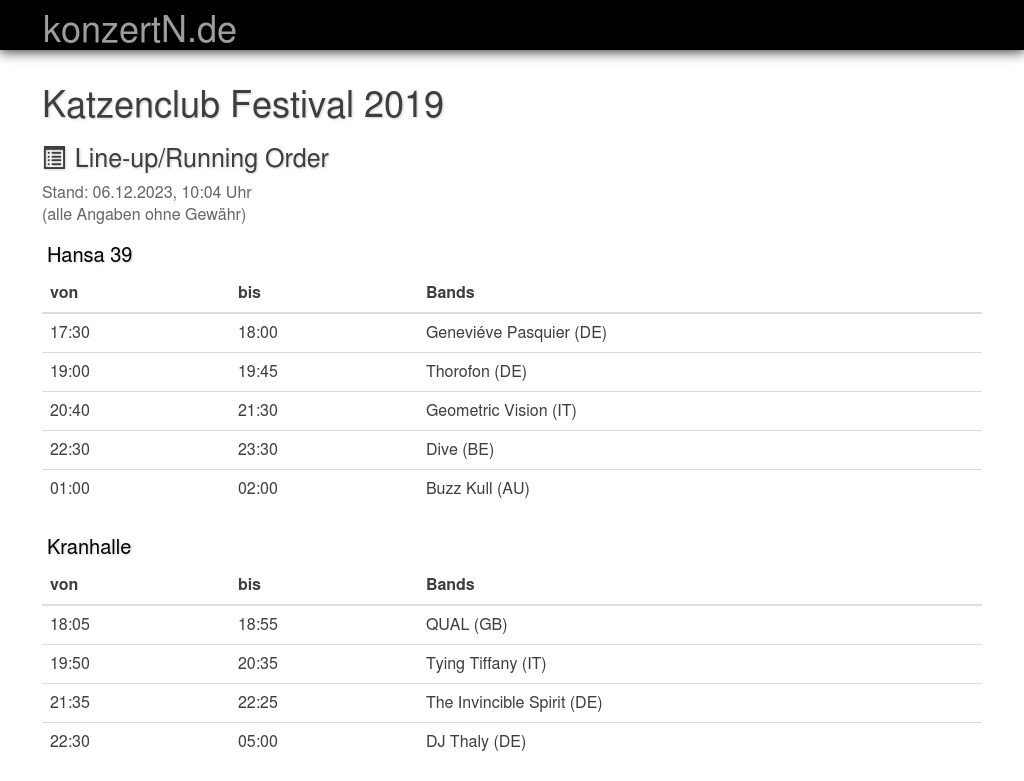Screen dimensions: 1024x781
Task: Click Tying Tiffany (IT) band entry
Action: [x=486, y=663]
